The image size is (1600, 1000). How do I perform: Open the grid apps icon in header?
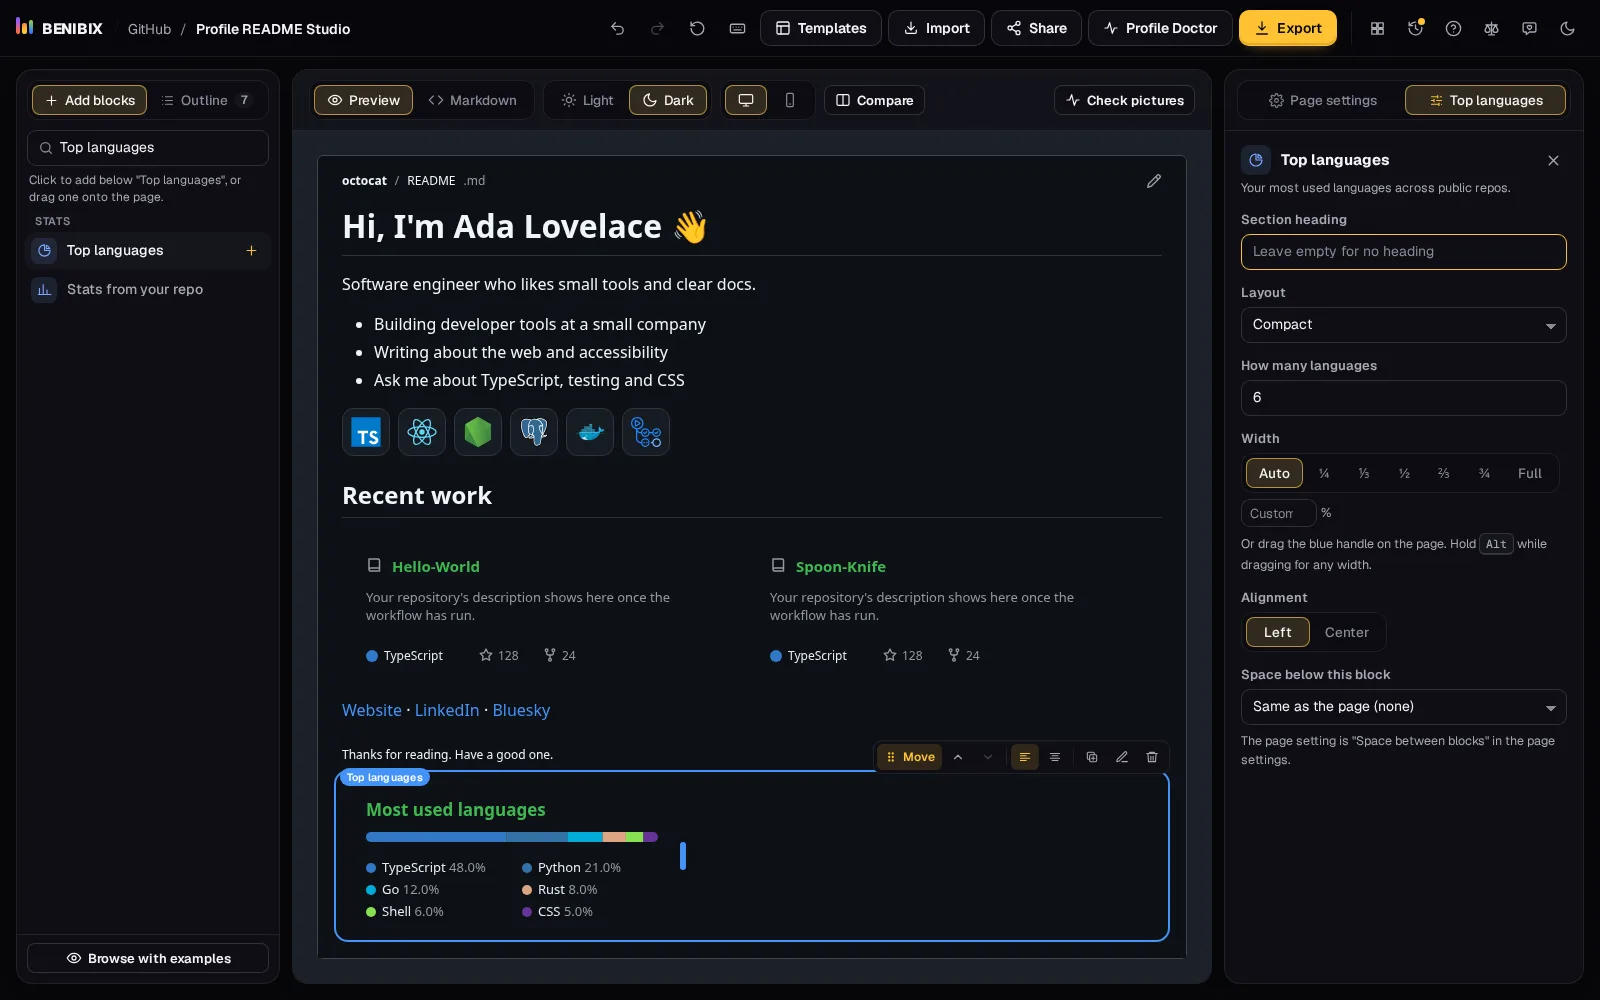pos(1377,28)
